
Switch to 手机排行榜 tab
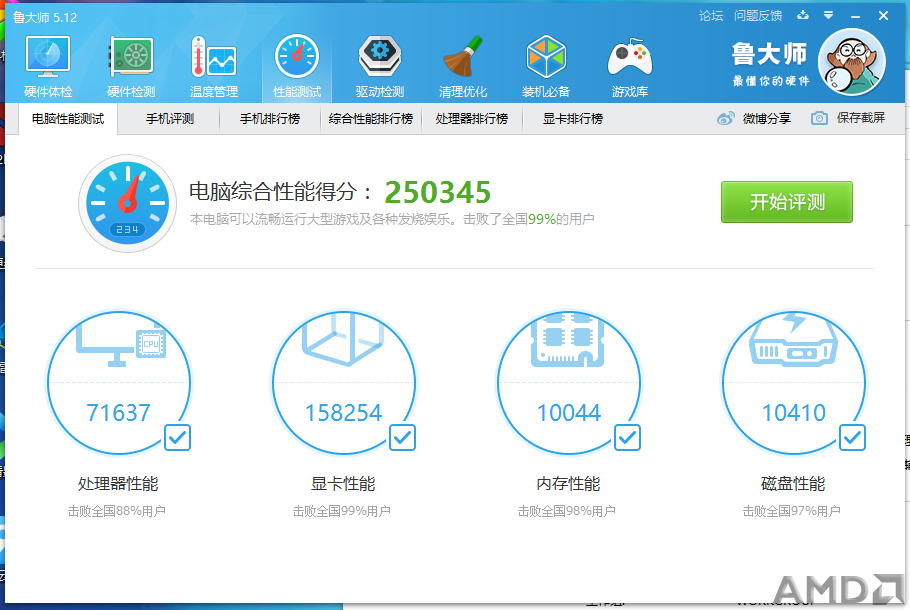pos(270,119)
